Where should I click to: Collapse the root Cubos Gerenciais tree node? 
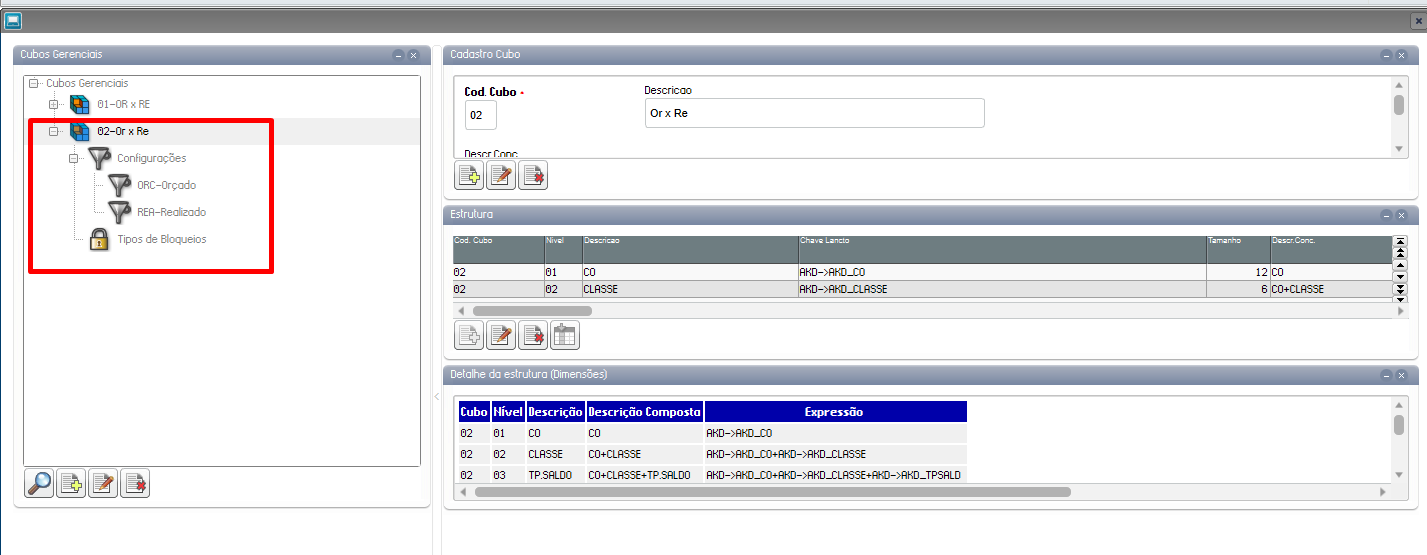click(x=35, y=83)
